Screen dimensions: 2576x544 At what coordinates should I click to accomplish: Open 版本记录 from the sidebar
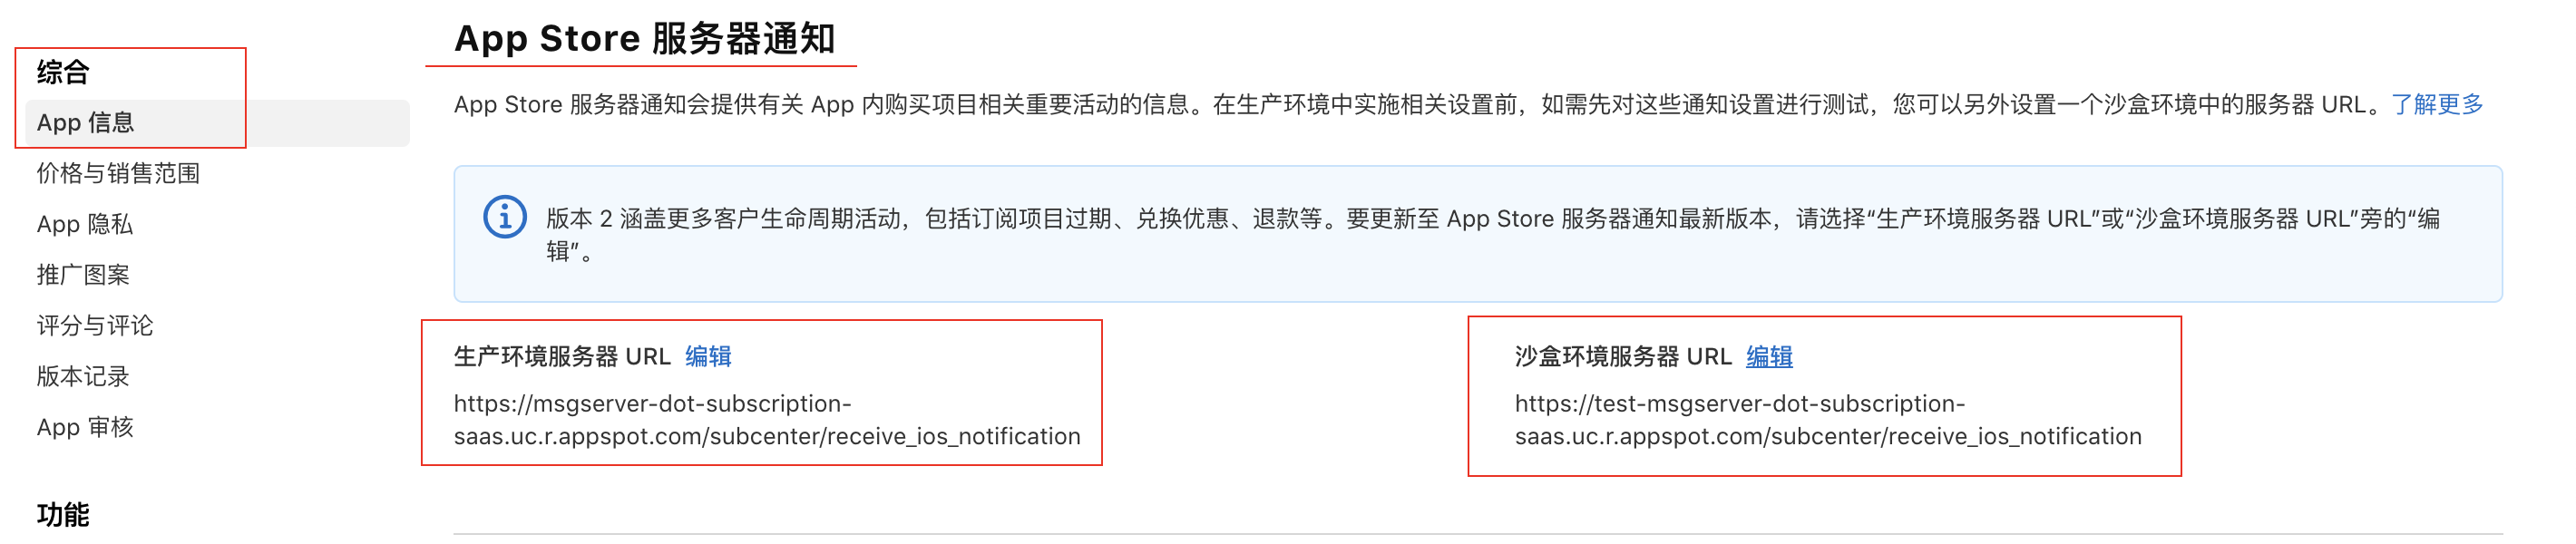pyautogui.click(x=83, y=377)
